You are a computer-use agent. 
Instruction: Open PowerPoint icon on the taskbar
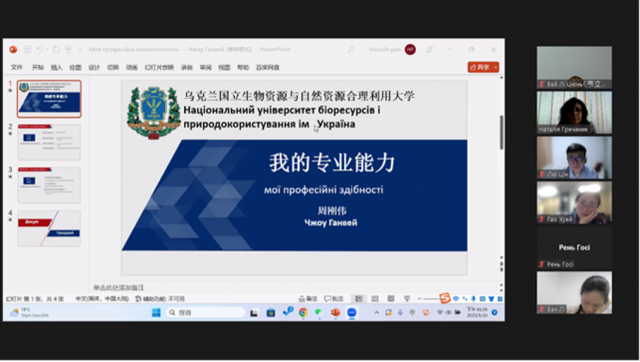tap(336, 313)
